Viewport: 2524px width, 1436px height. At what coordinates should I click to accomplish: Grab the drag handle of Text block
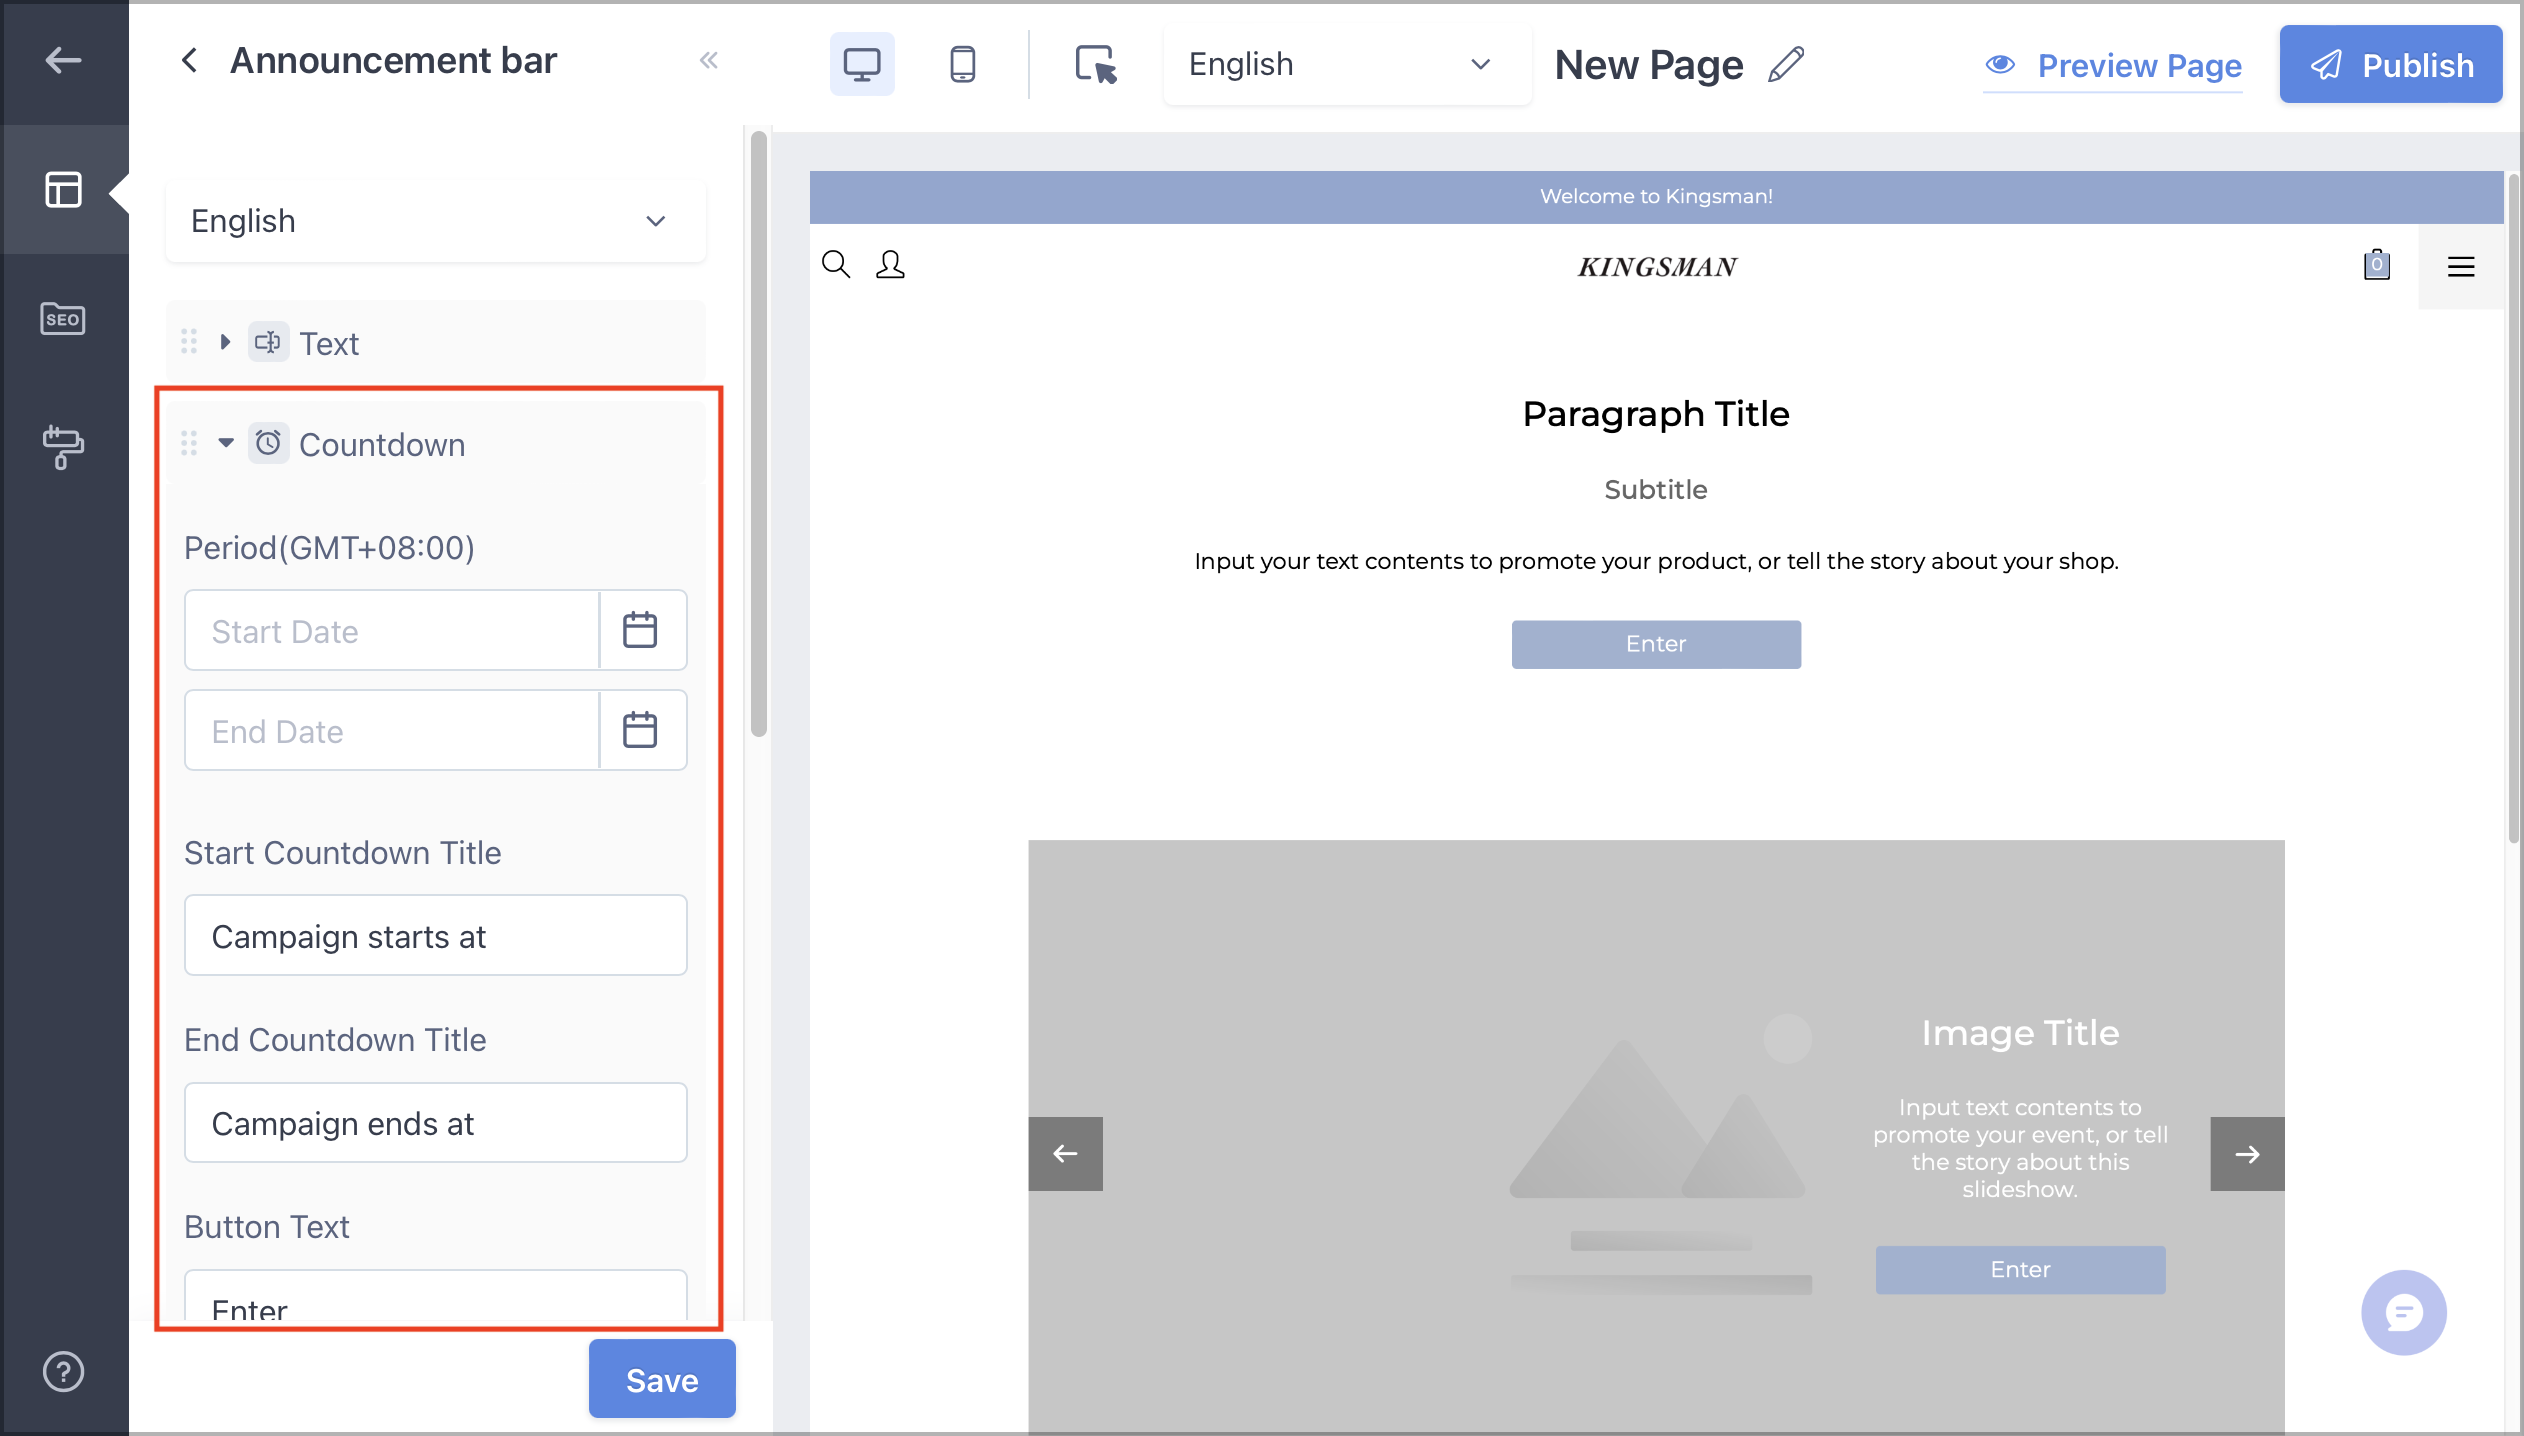[x=189, y=342]
